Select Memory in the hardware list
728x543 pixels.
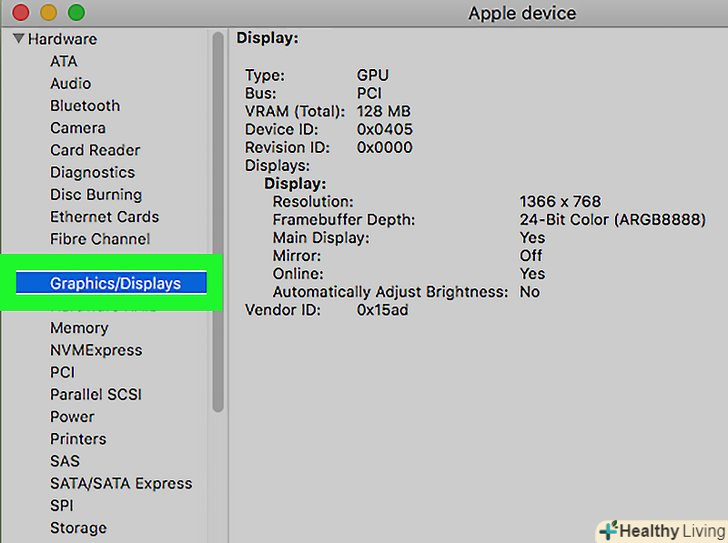pyautogui.click(x=79, y=328)
